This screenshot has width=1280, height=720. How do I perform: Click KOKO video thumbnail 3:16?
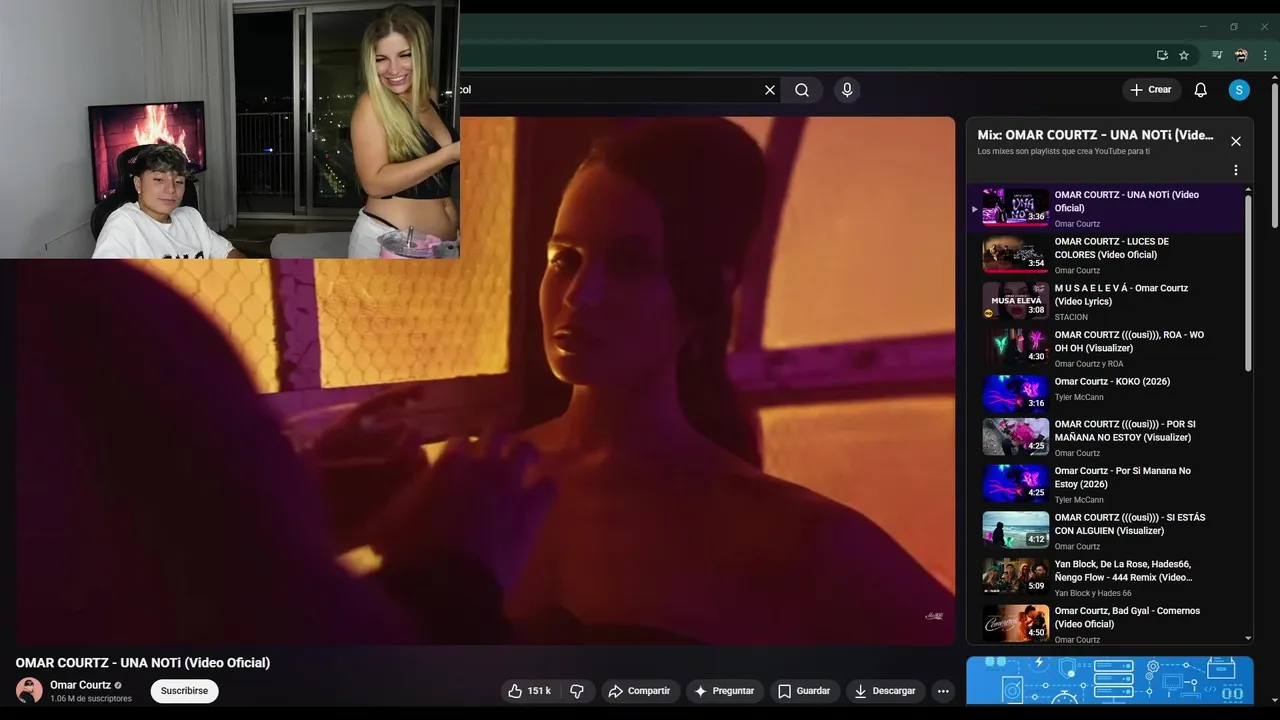click(1015, 394)
